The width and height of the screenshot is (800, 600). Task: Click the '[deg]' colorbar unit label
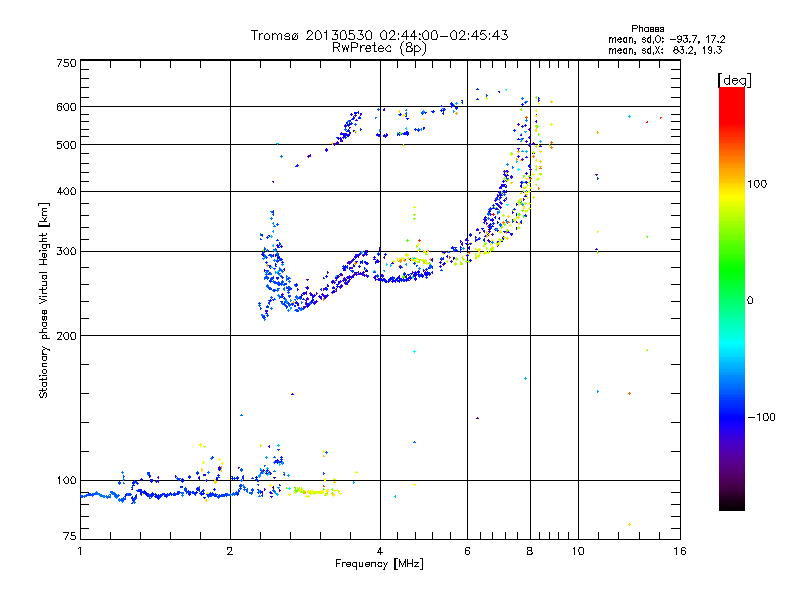tap(734, 80)
